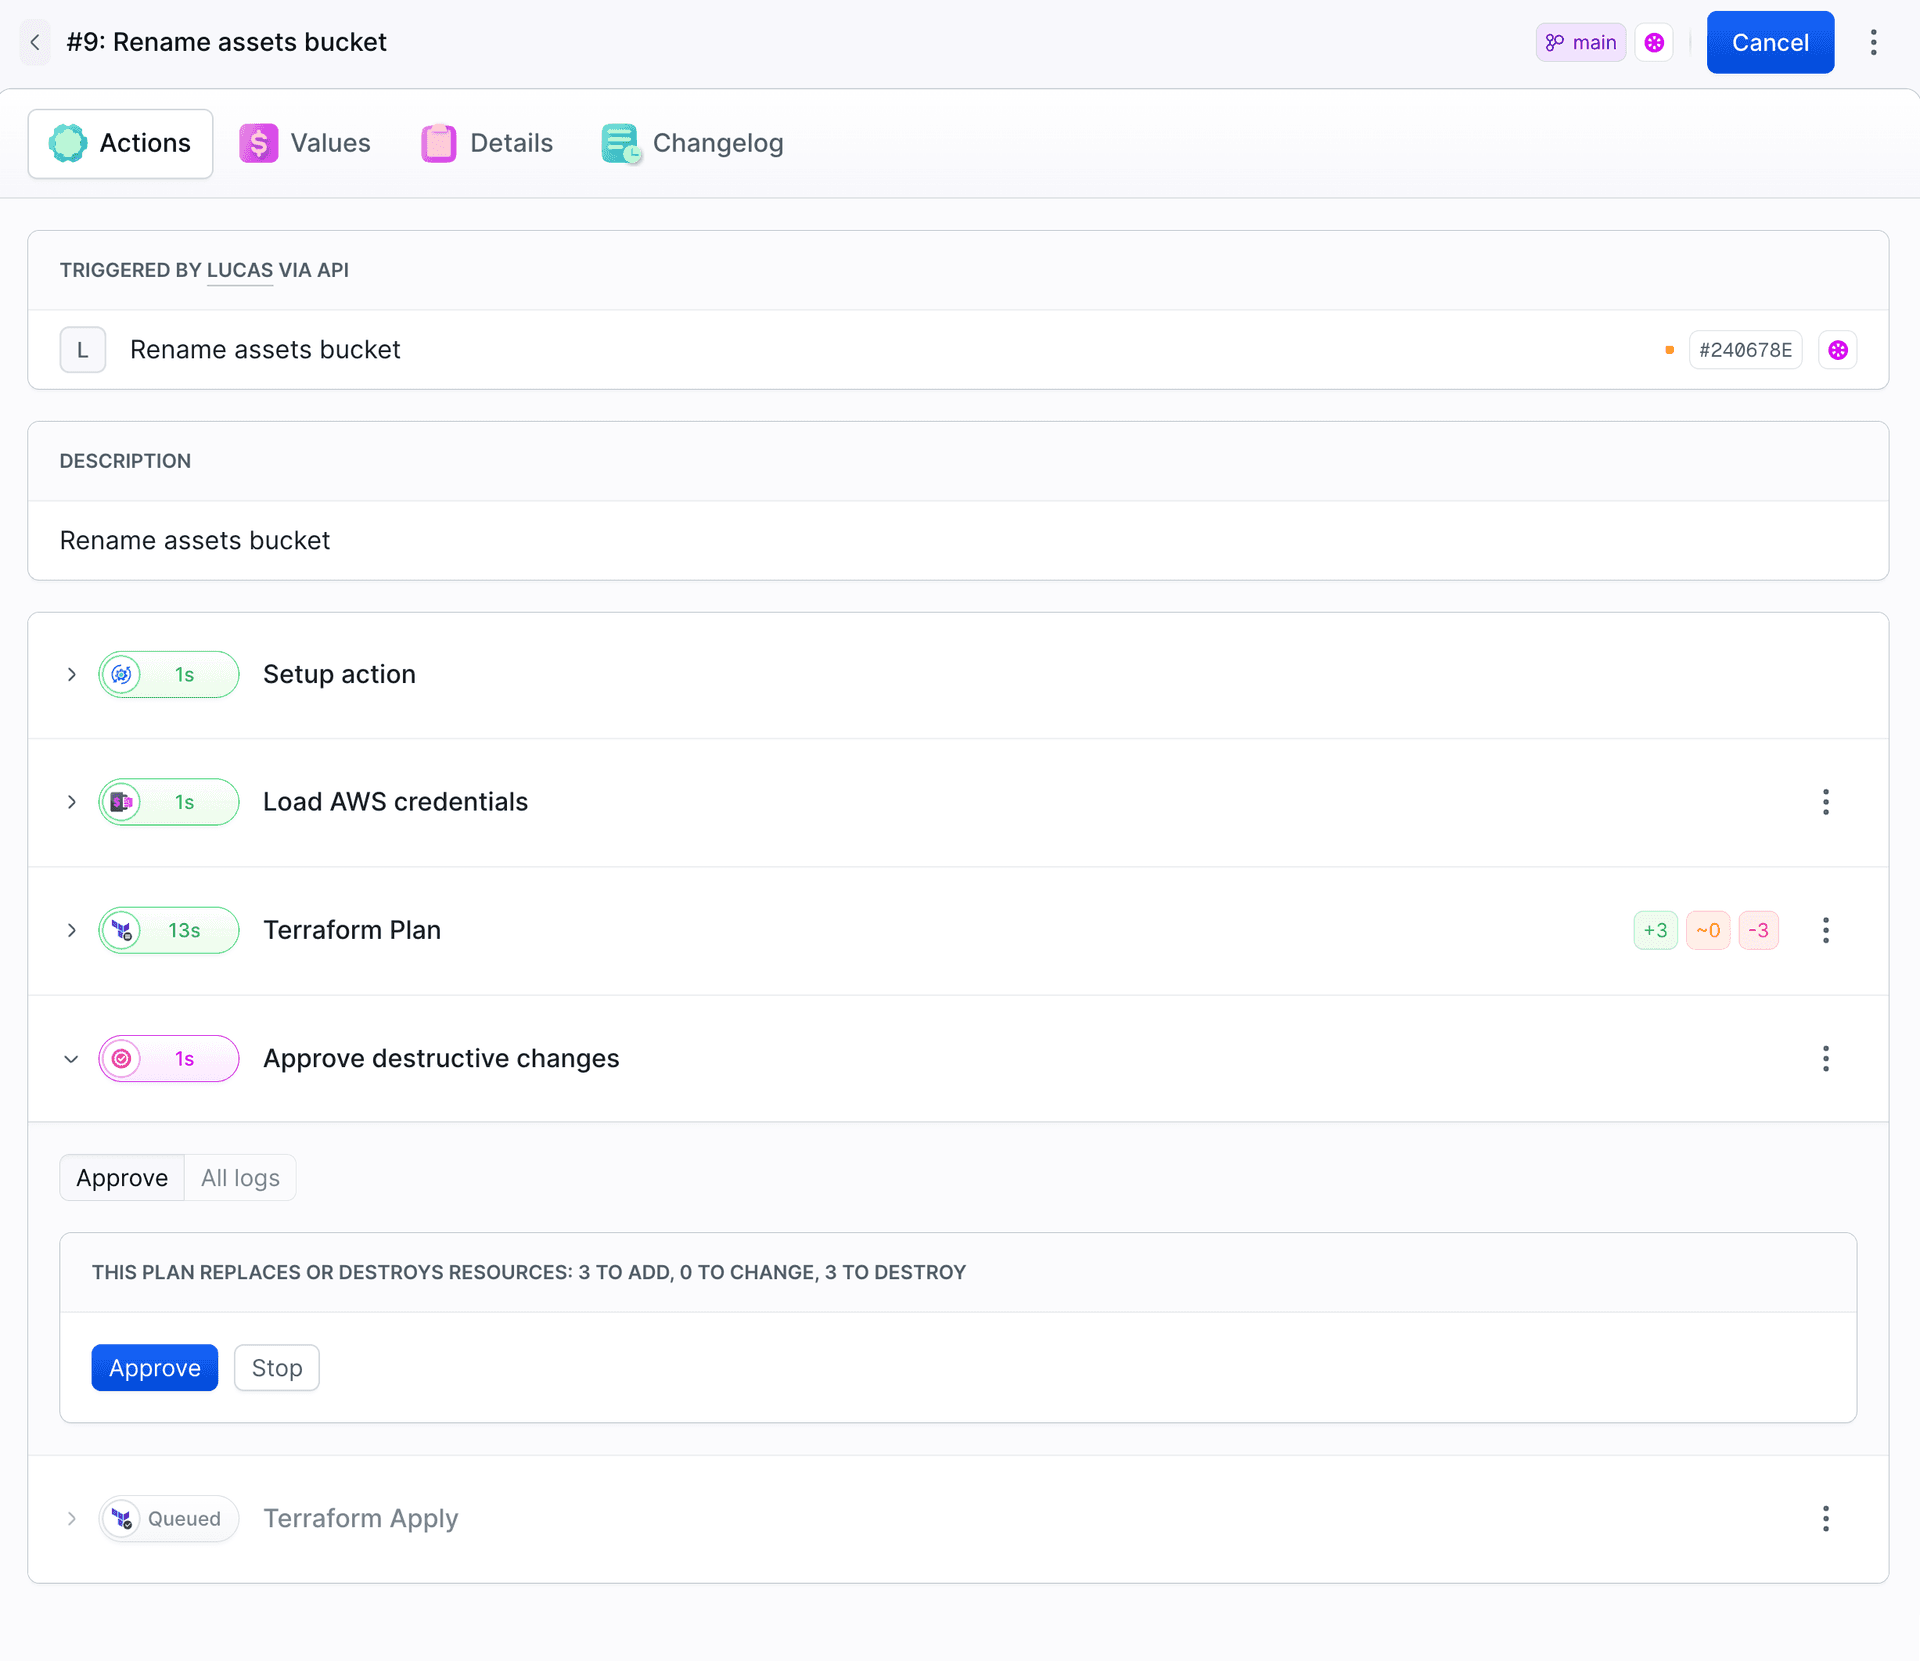Go back using the header back arrow
Image resolution: width=1920 pixels, height=1661 pixels.
tap(35, 42)
